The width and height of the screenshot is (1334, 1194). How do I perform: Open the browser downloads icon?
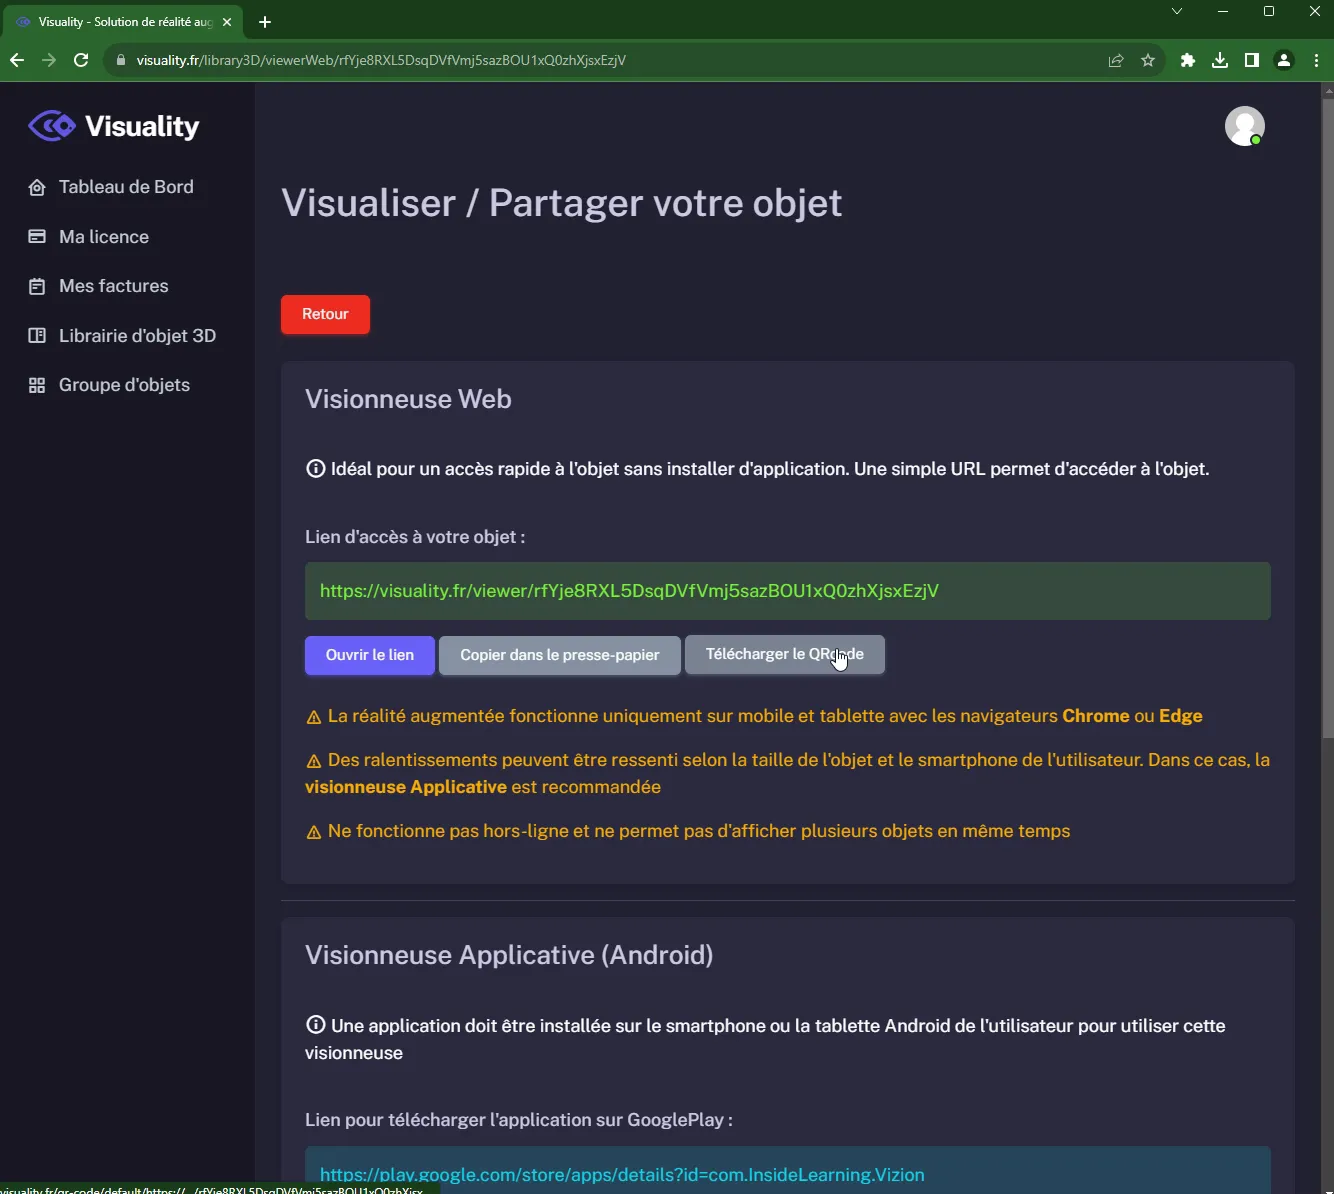point(1220,60)
